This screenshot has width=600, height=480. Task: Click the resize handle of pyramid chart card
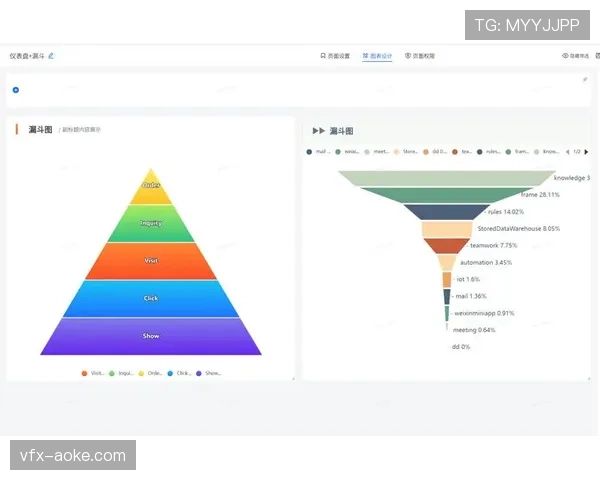coord(293,378)
